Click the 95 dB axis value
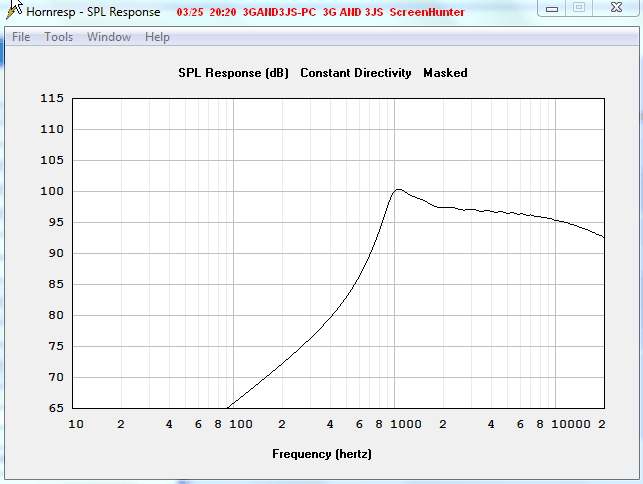This screenshot has height=484, width=643. click(x=56, y=222)
